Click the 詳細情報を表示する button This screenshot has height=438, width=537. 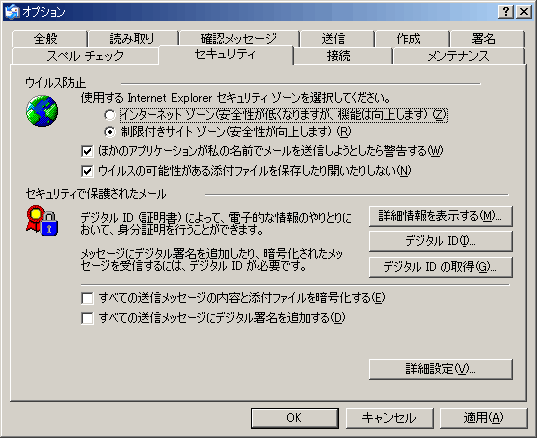(440, 216)
